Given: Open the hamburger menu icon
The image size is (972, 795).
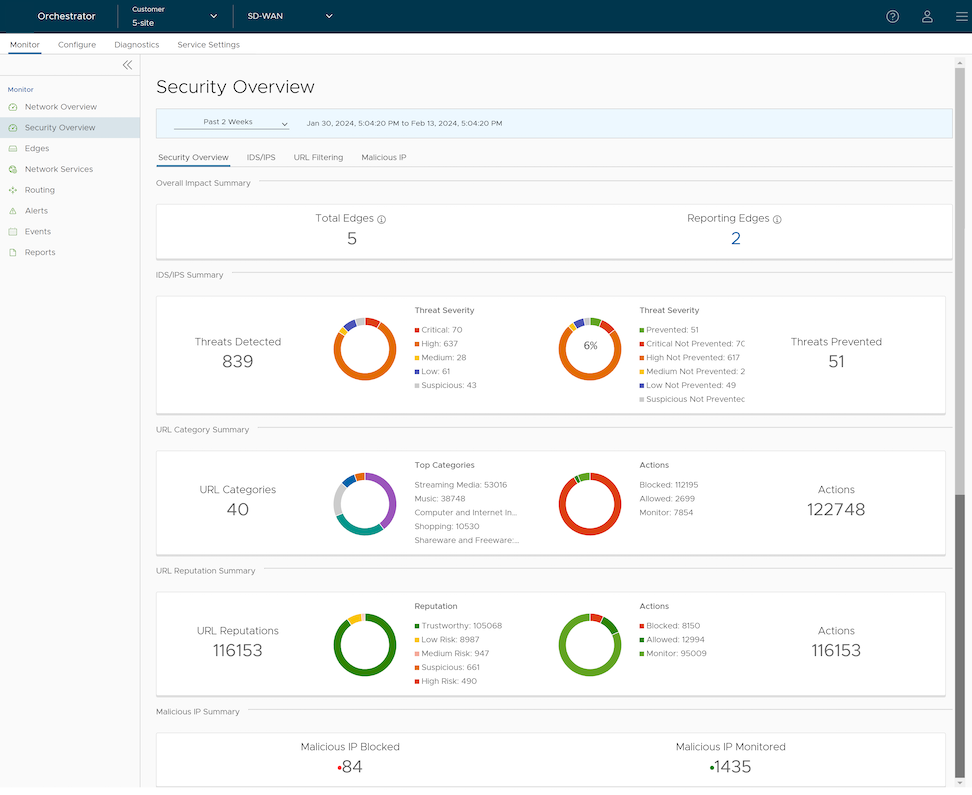Looking at the screenshot, I should click(961, 16).
